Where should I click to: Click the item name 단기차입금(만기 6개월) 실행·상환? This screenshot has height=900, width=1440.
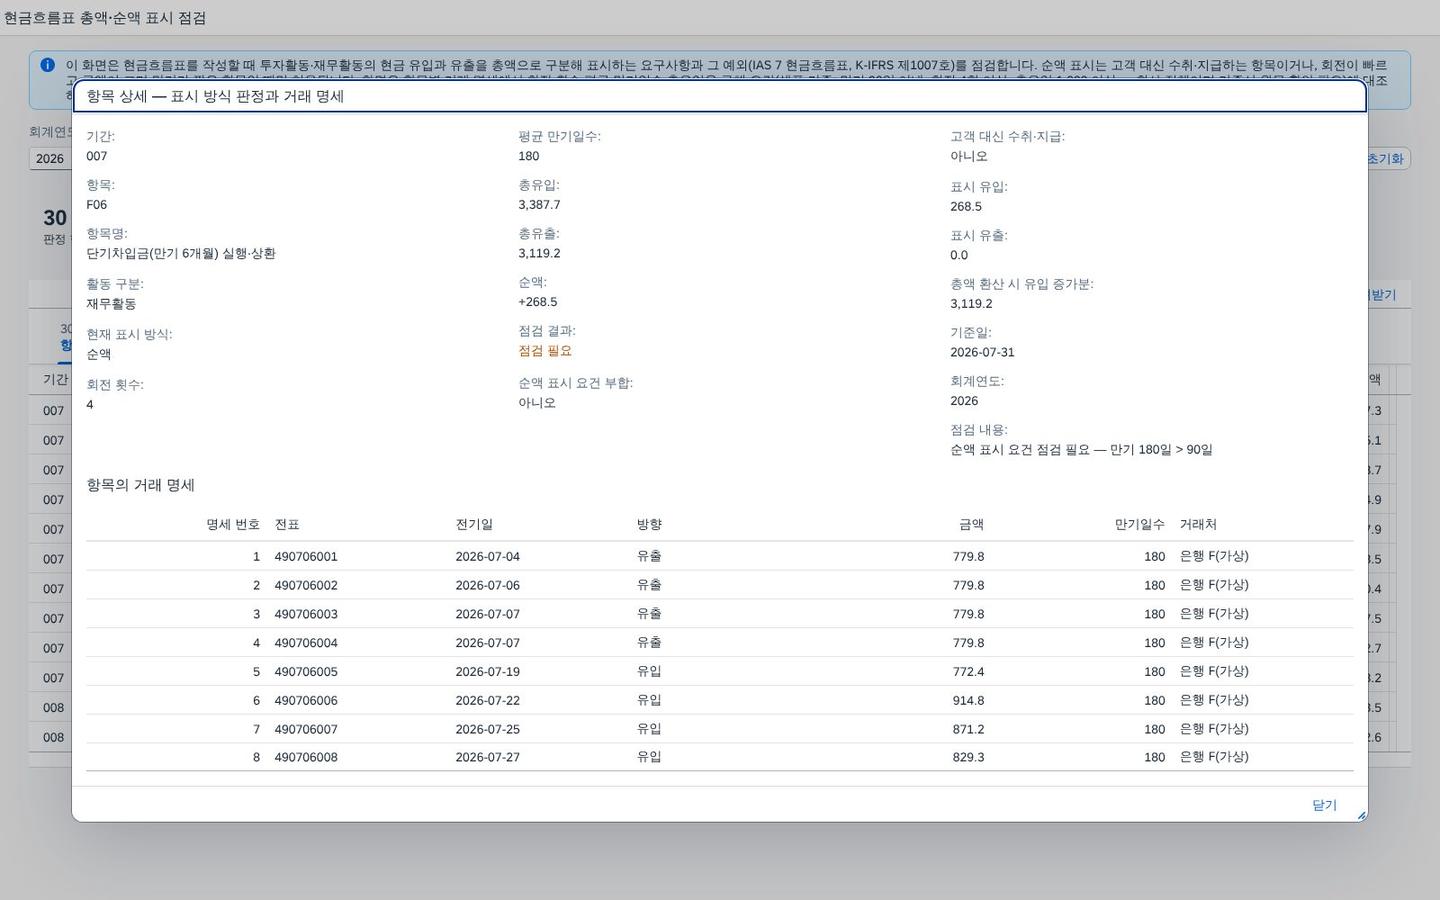pyautogui.click(x=181, y=254)
